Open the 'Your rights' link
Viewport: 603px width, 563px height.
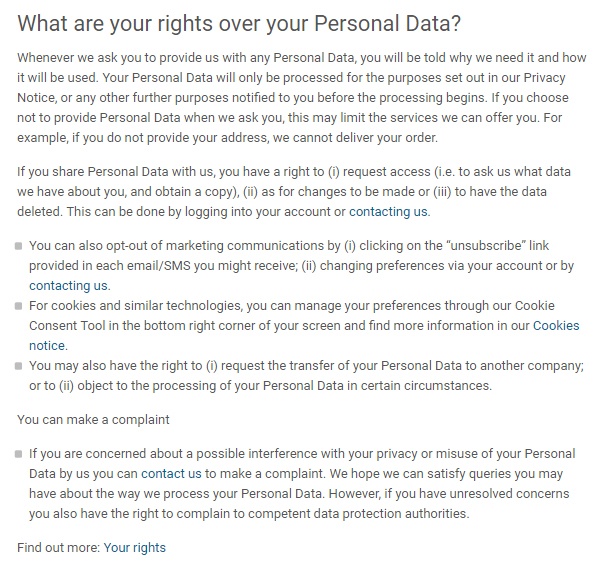click(135, 548)
